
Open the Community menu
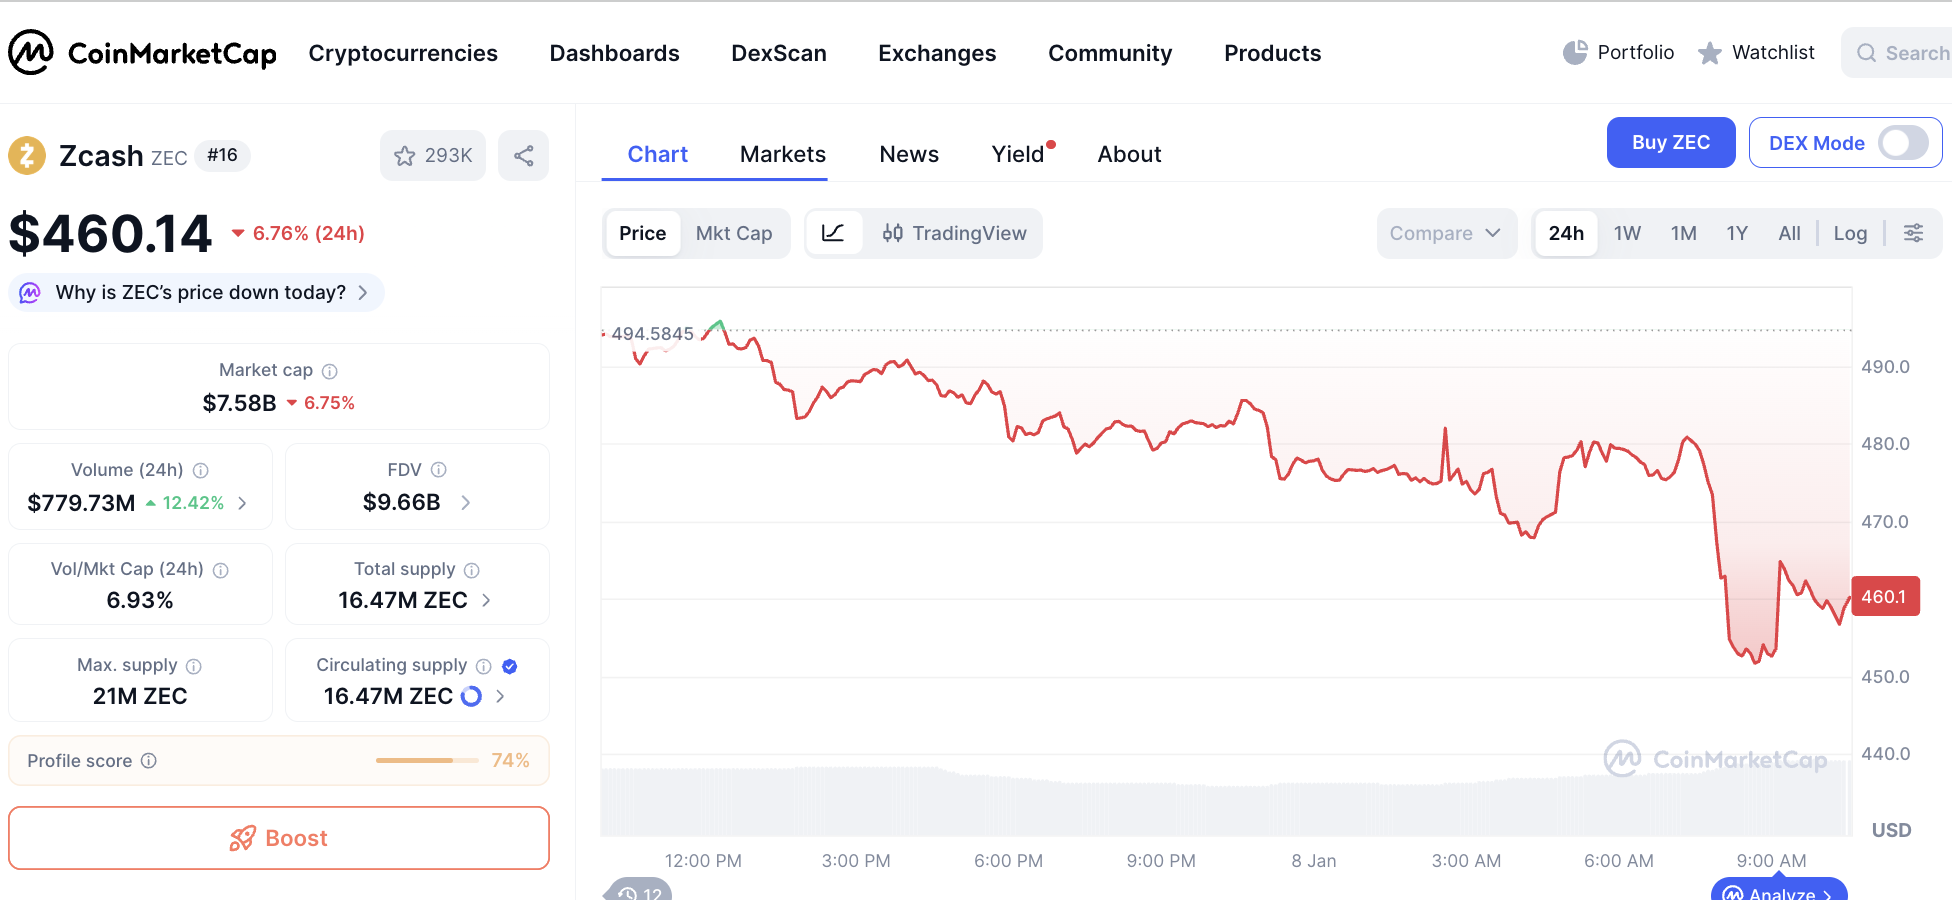[x=1109, y=52]
